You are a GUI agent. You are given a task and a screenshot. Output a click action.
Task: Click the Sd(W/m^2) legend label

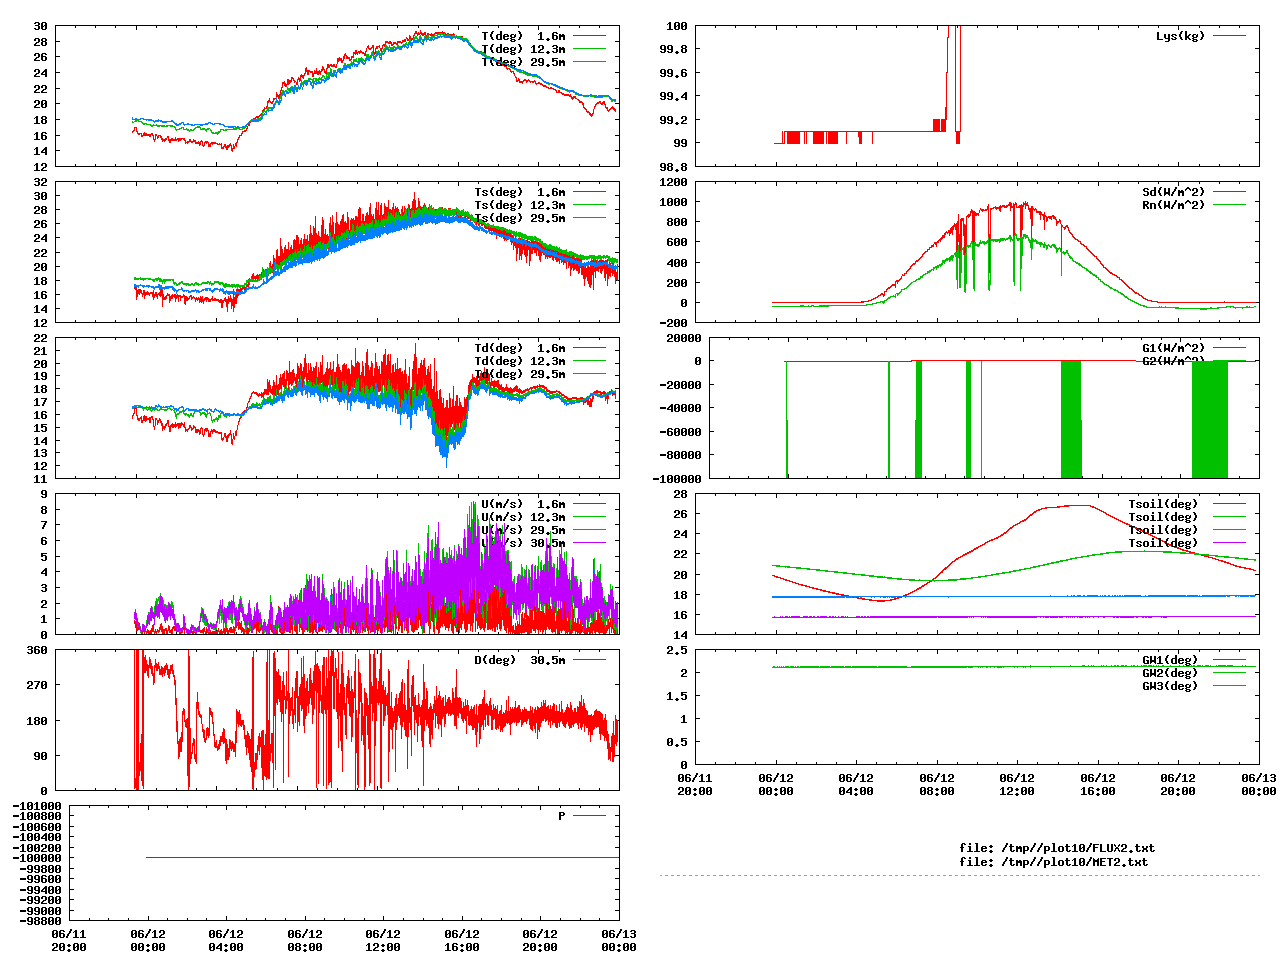click(x=1173, y=192)
